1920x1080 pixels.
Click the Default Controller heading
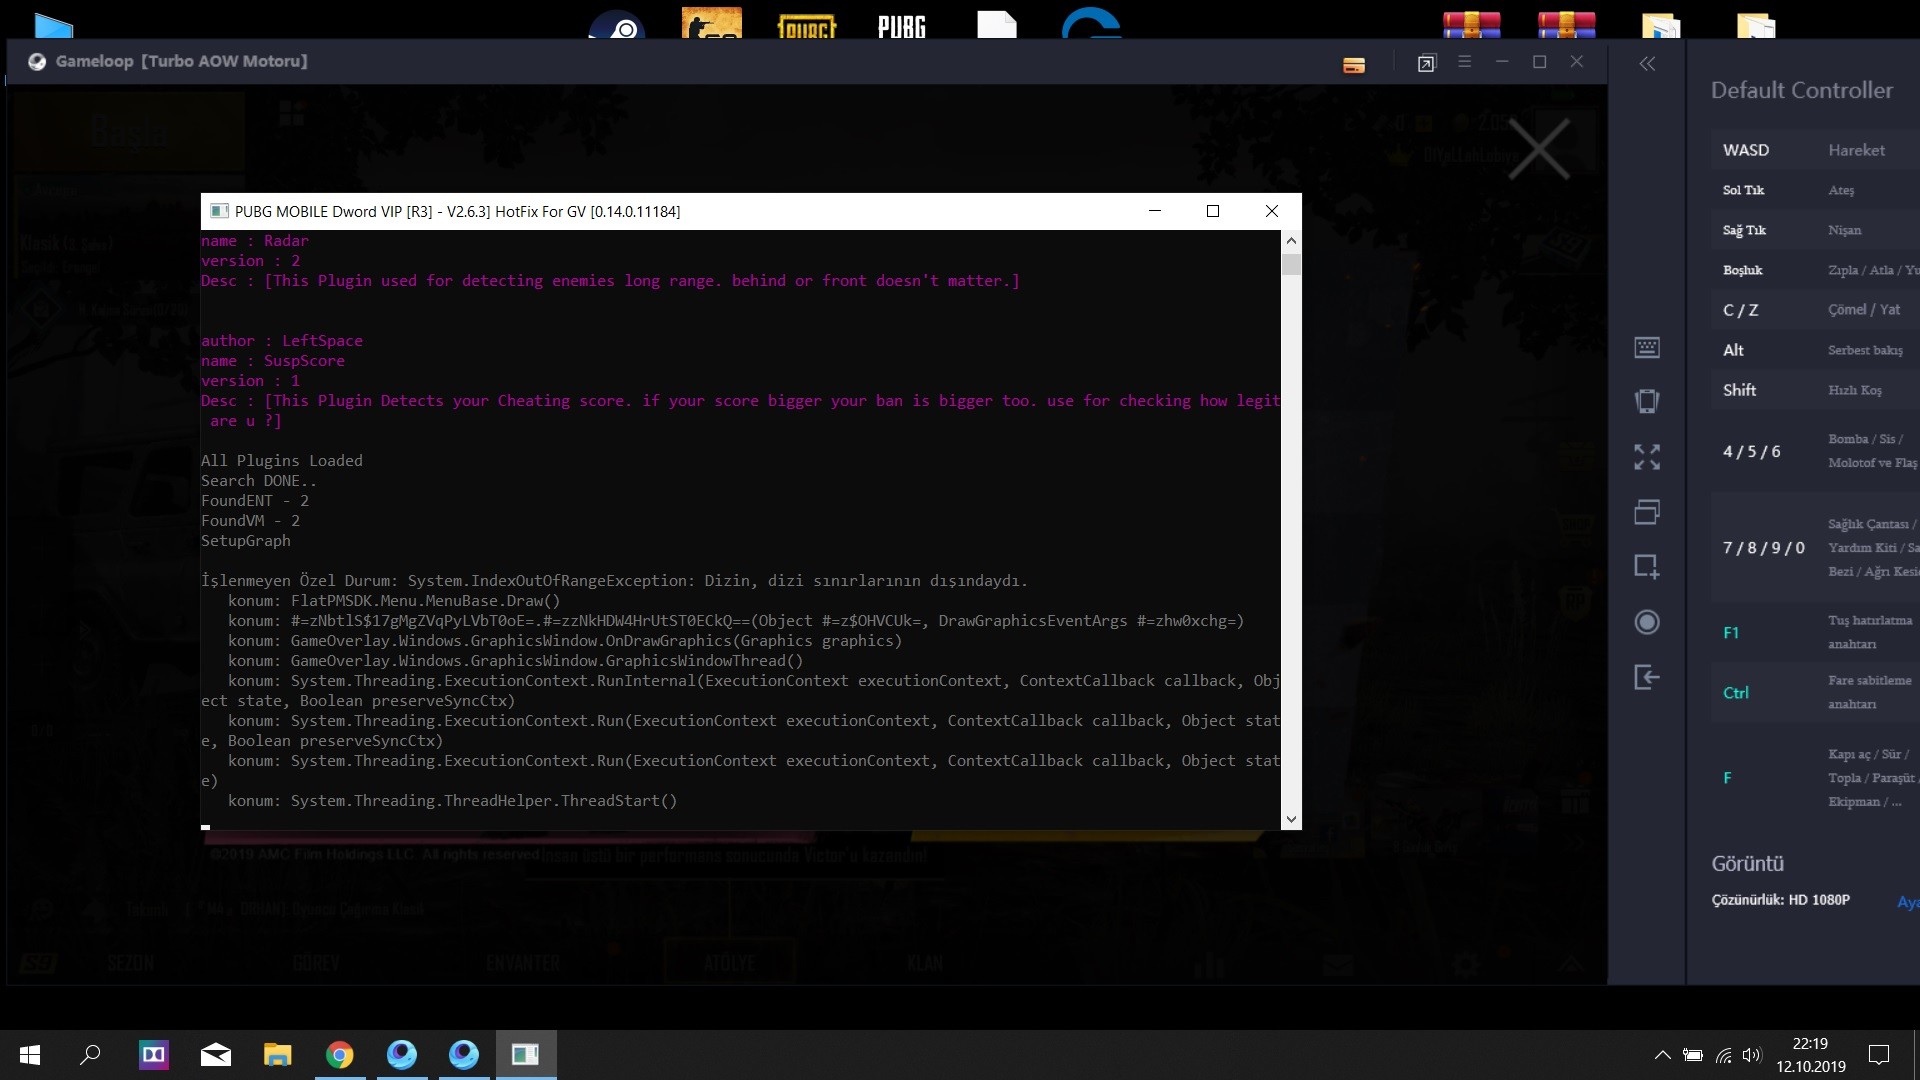click(1802, 90)
